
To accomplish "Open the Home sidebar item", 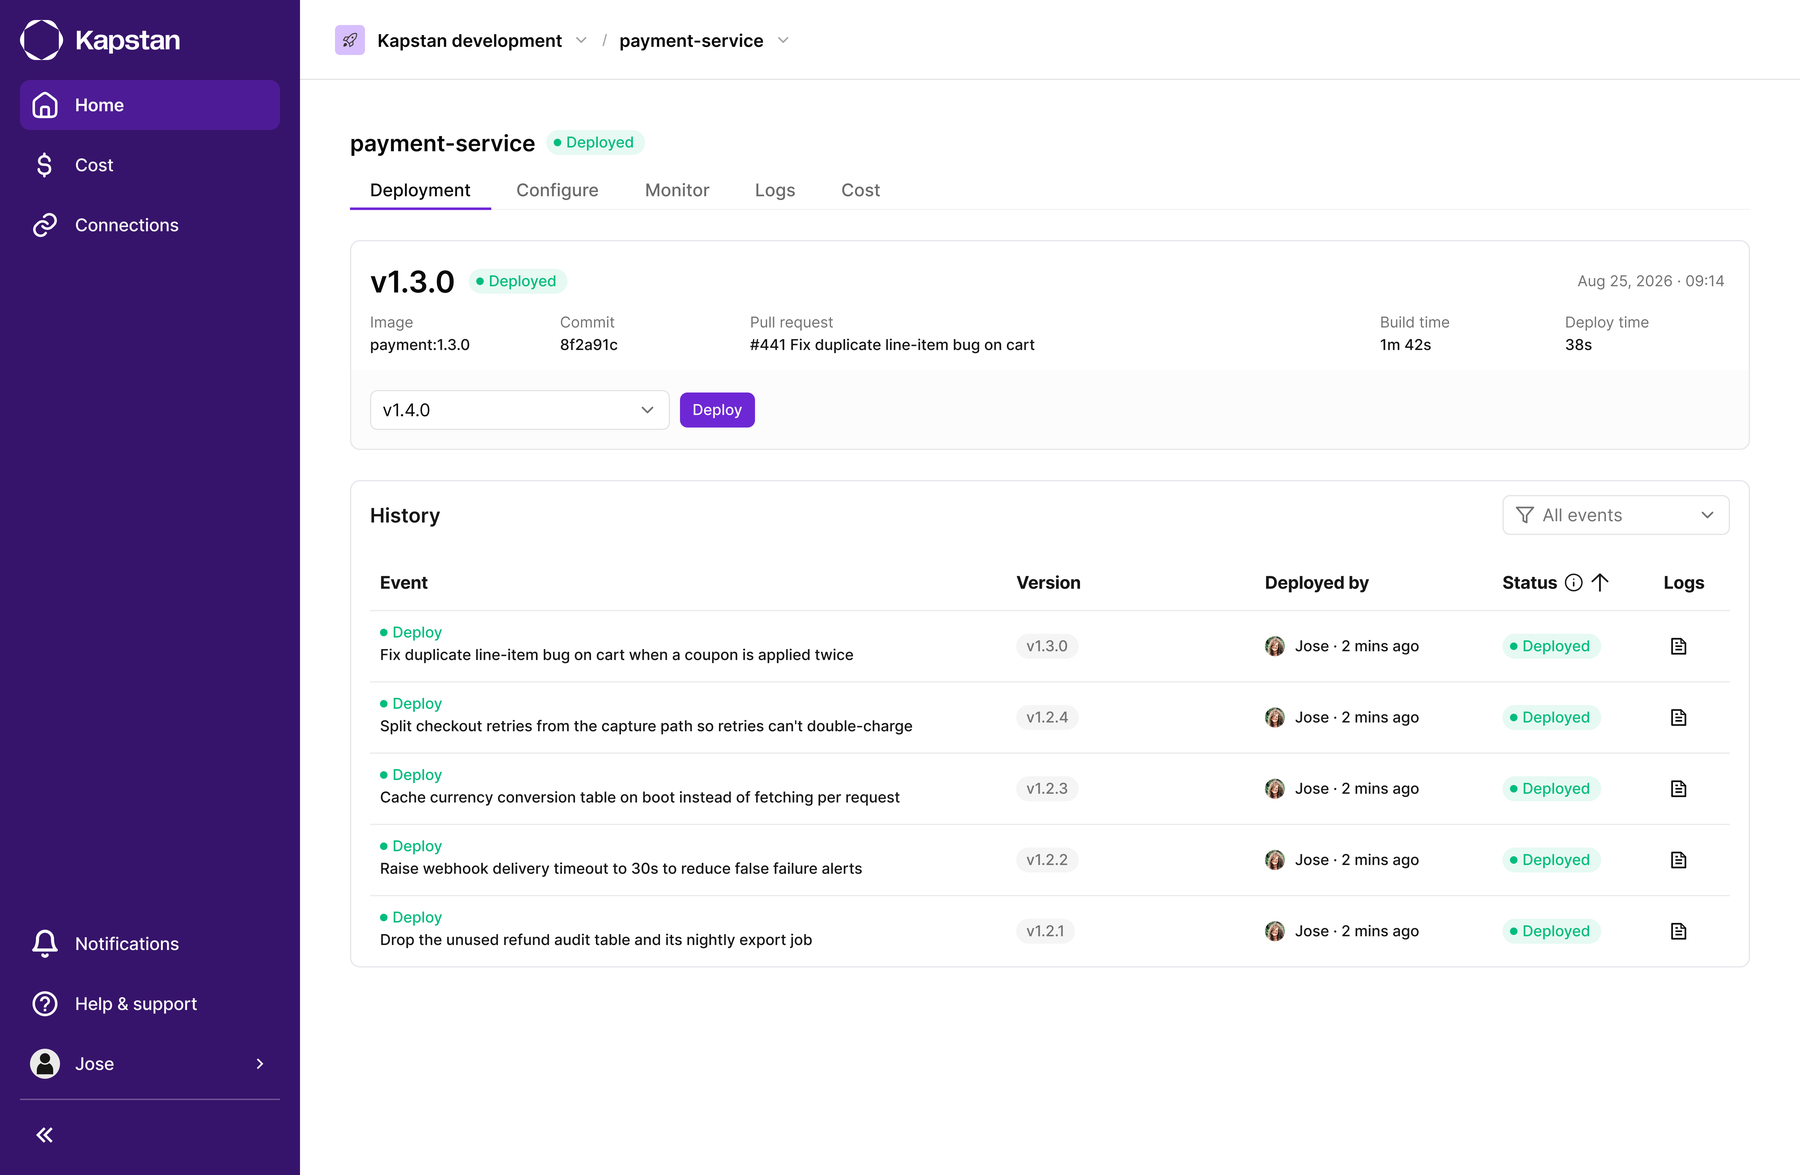I will [150, 105].
